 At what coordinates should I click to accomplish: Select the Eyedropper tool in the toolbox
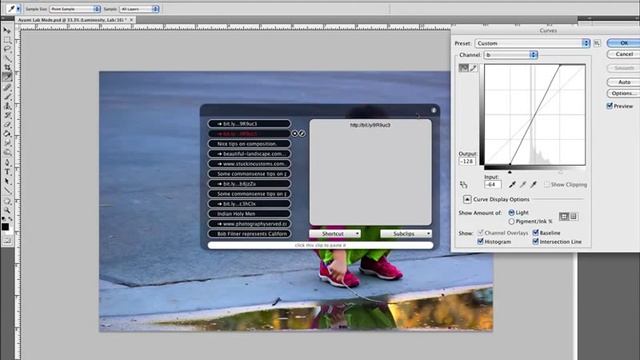(x=7, y=77)
